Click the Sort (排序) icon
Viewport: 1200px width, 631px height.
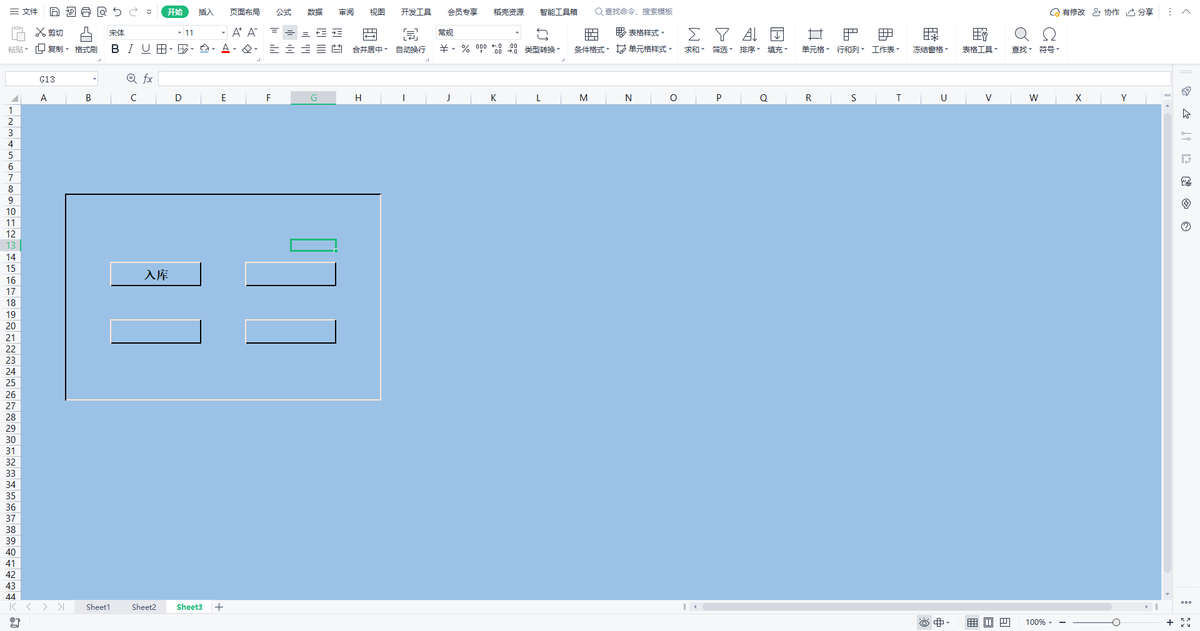[x=749, y=34]
